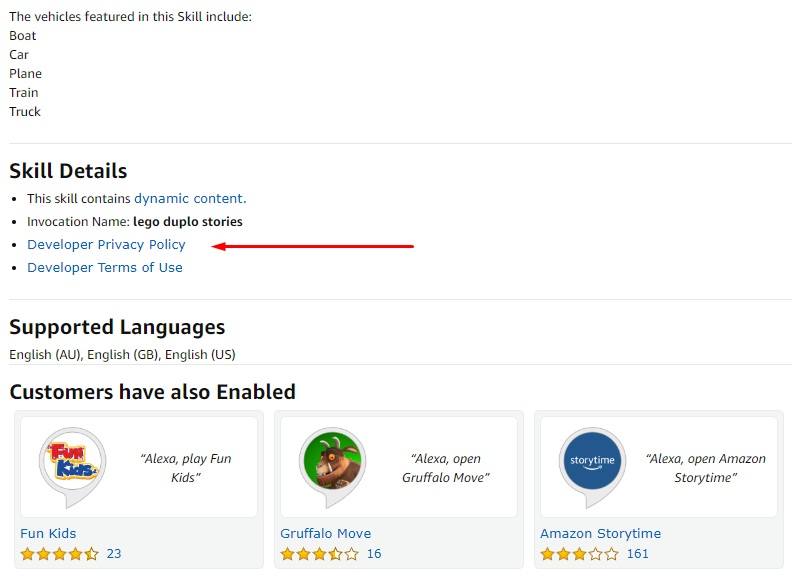Click the "Alexa, play Fun Kids" phrase
Viewport: 792px width, 585px height.
pyautogui.click(x=185, y=468)
